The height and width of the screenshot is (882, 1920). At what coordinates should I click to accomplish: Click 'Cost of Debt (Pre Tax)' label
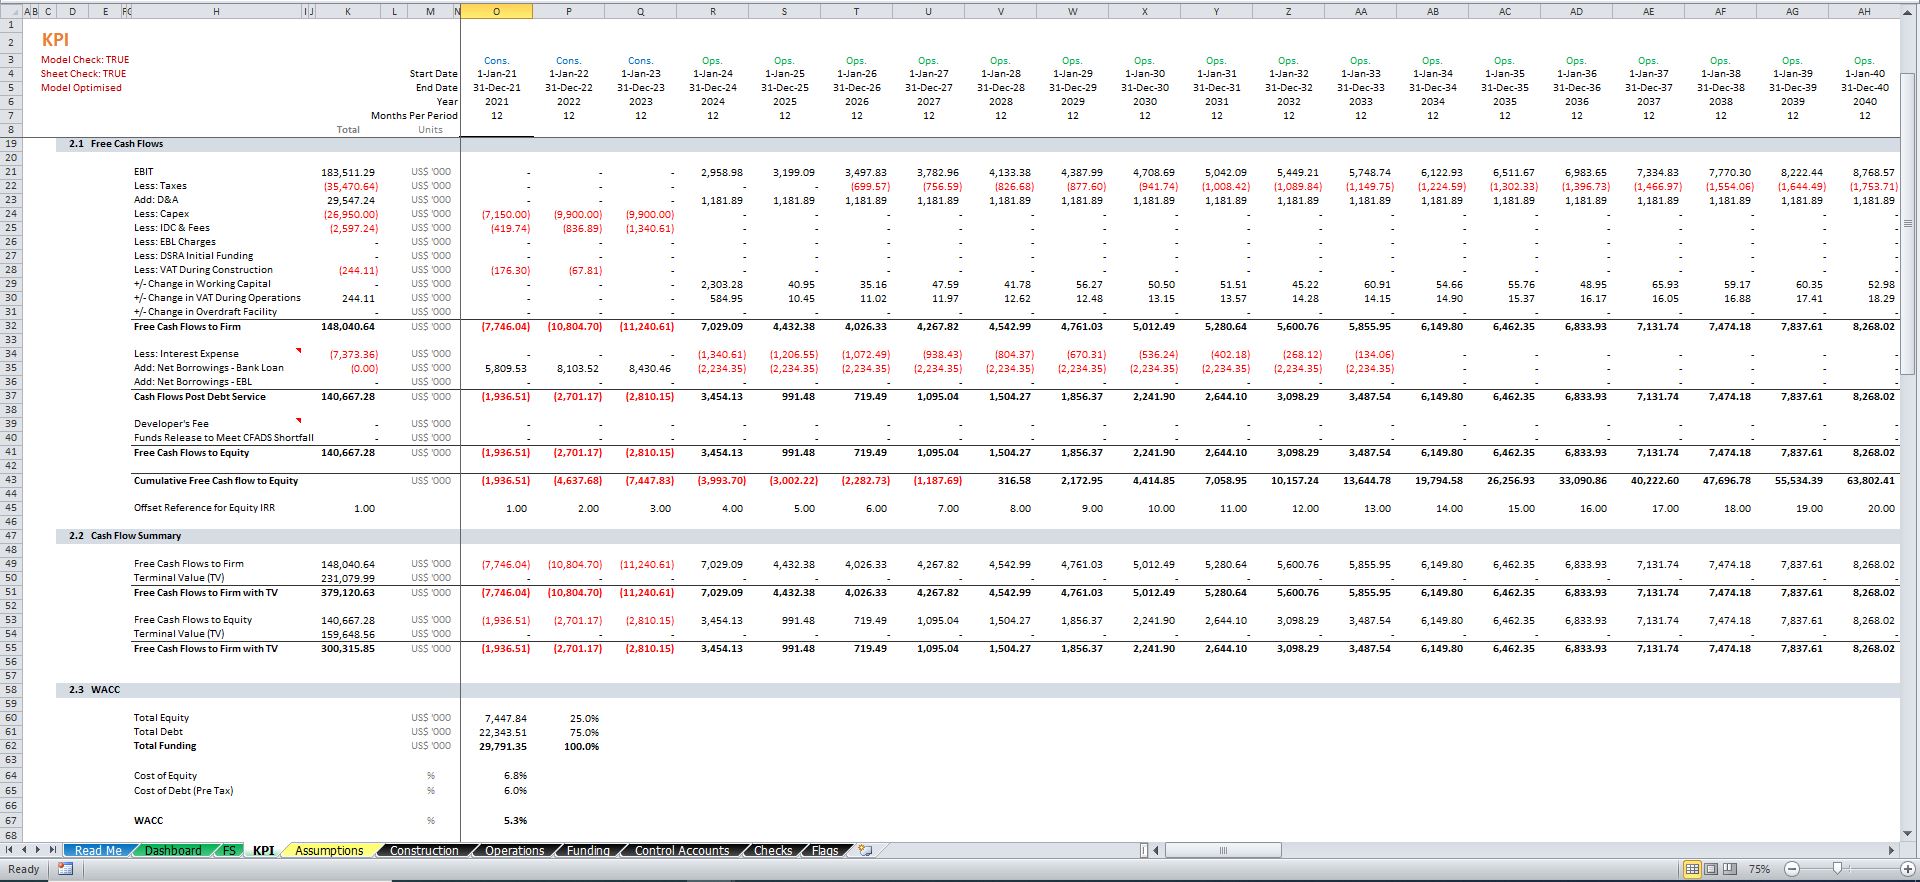183,791
